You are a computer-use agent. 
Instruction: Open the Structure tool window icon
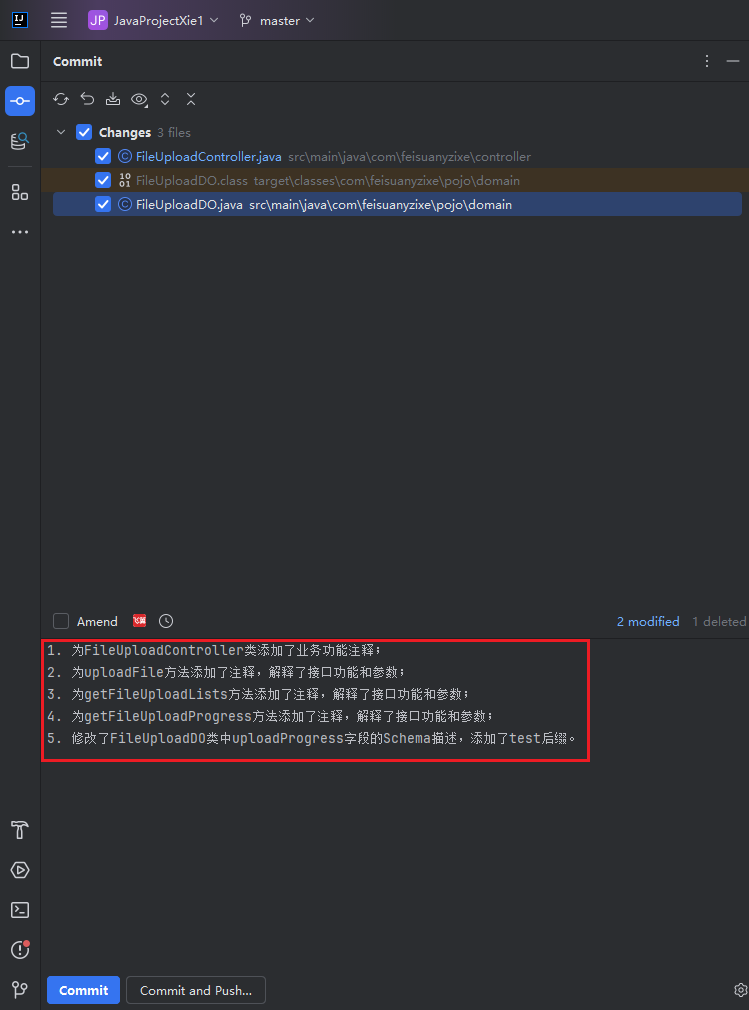20,192
